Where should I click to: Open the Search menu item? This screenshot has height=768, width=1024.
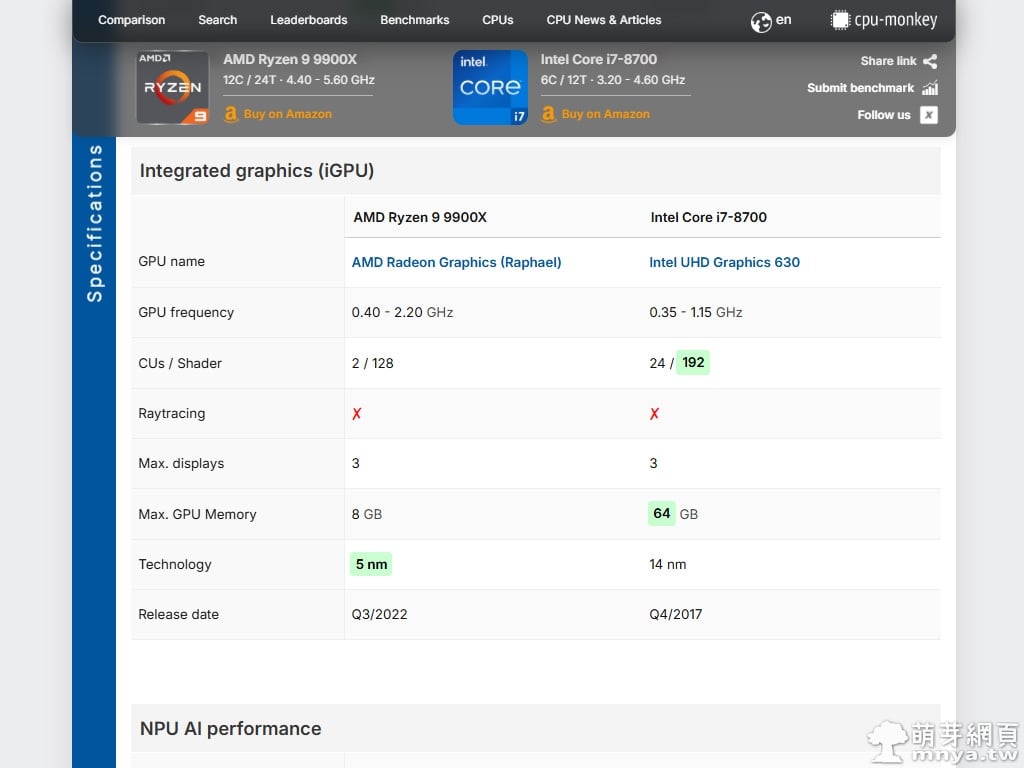[217, 20]
